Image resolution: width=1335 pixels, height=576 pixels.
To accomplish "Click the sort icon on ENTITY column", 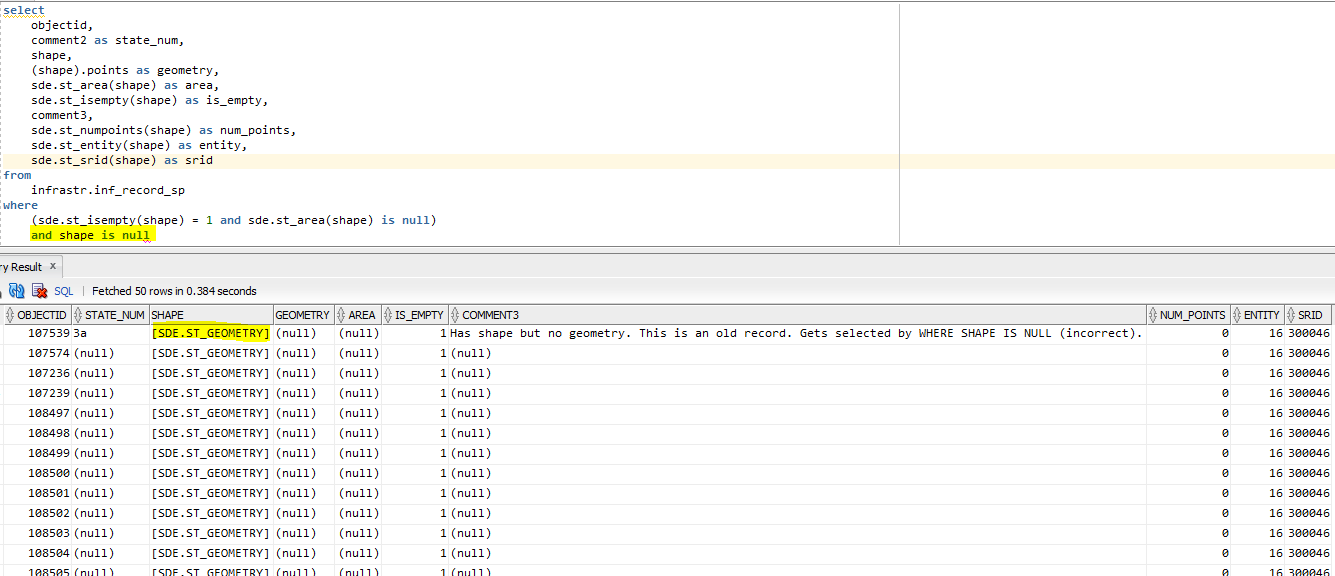I will 1236,314.
